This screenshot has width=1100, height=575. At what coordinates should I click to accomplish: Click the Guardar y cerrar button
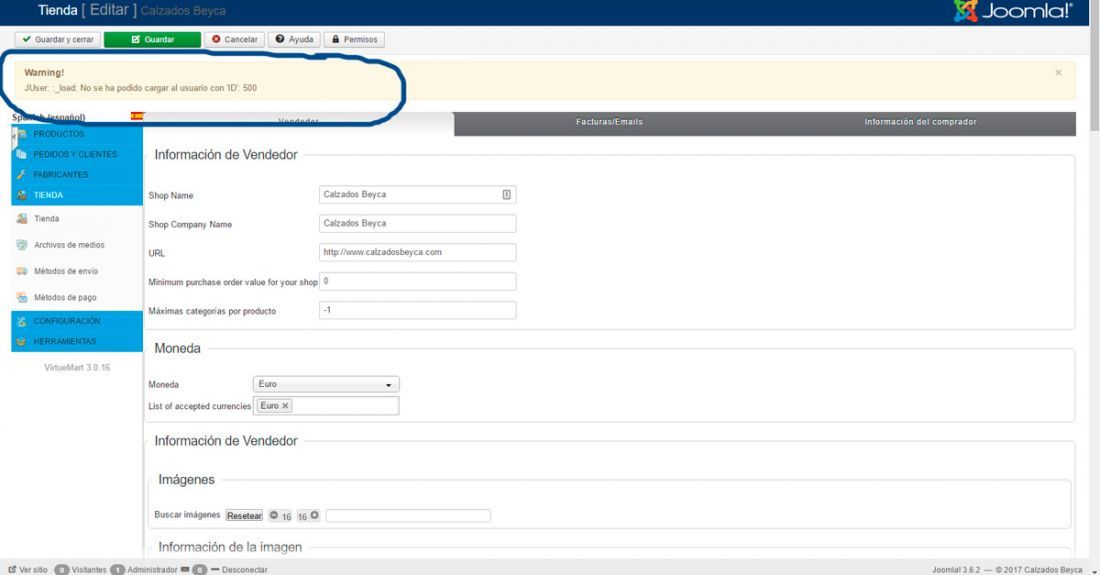click(58, 39)
